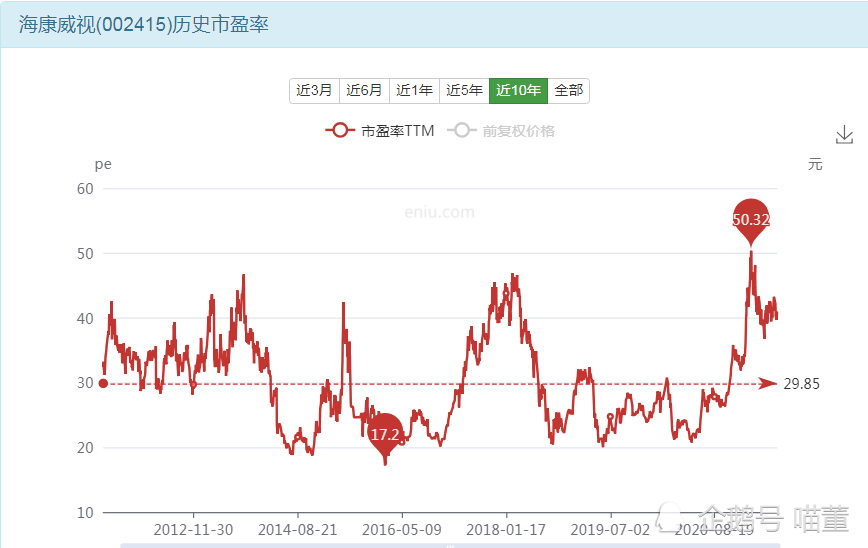Click the 50.32 maximum marker pin
Viewport: 868px width, 548px height.
(x=751, y=219)
